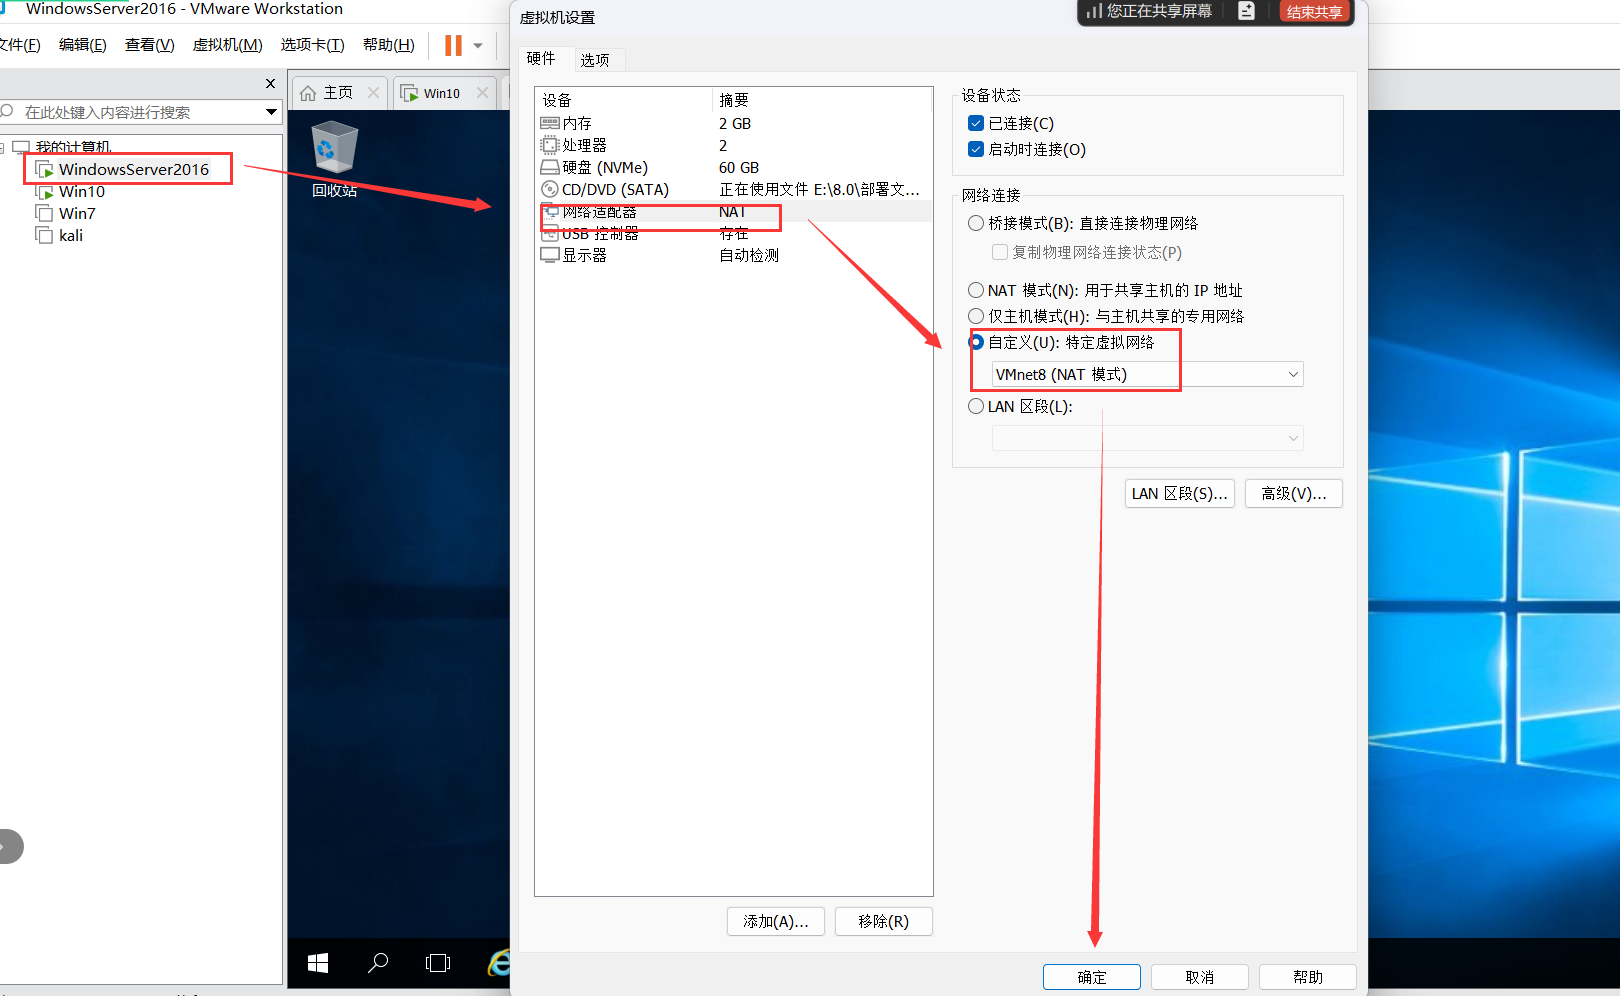Expand the library search dropdown arrow

pyautogui.click(x=271, y=112)
